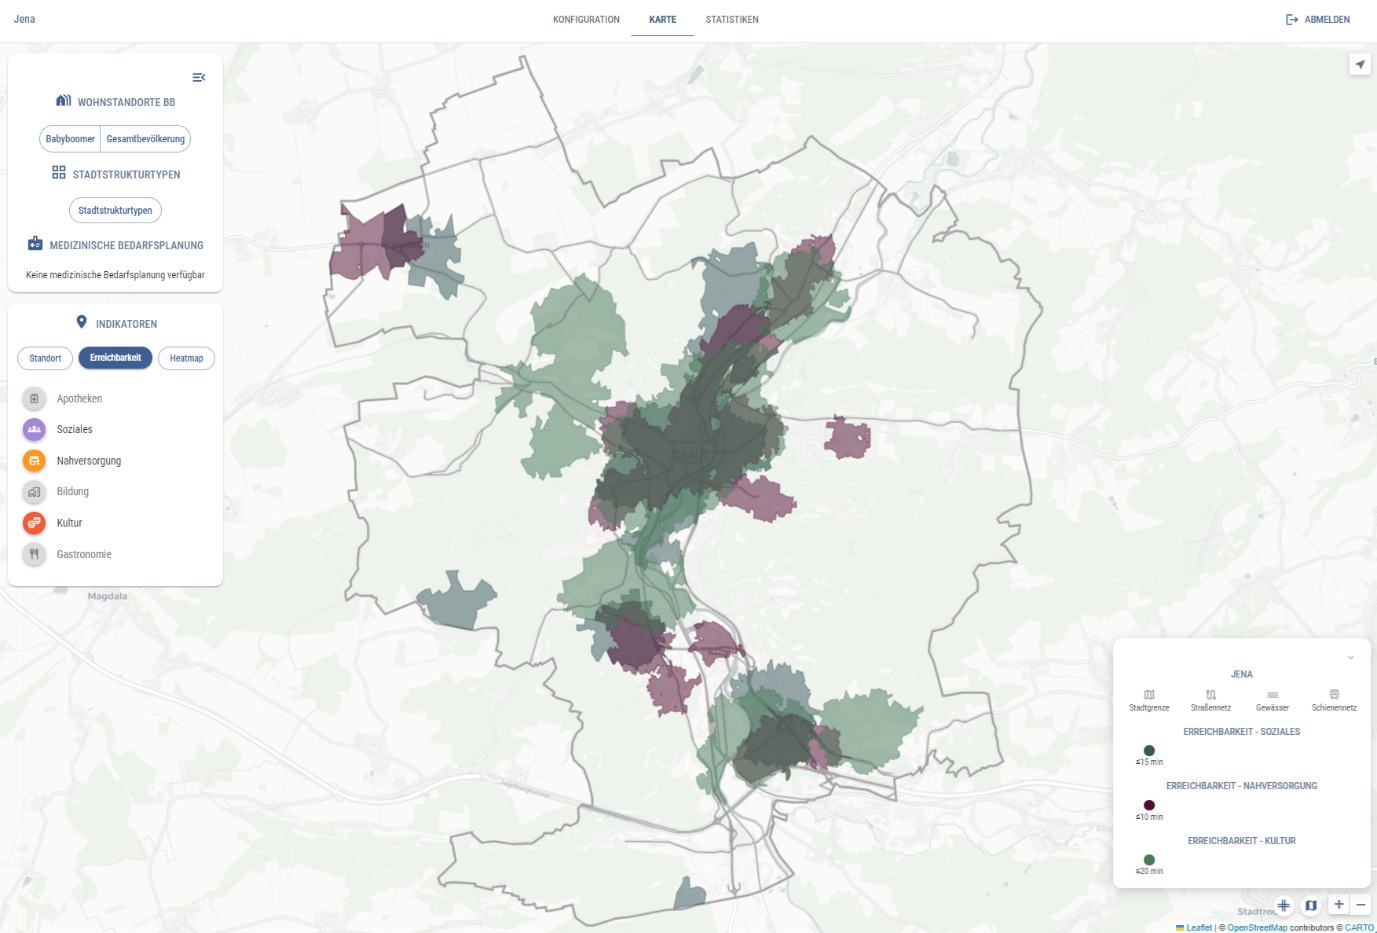
Task: Toggle the Gewässer layer icon
Action: pyautogui.click(x=1272, y=695)
